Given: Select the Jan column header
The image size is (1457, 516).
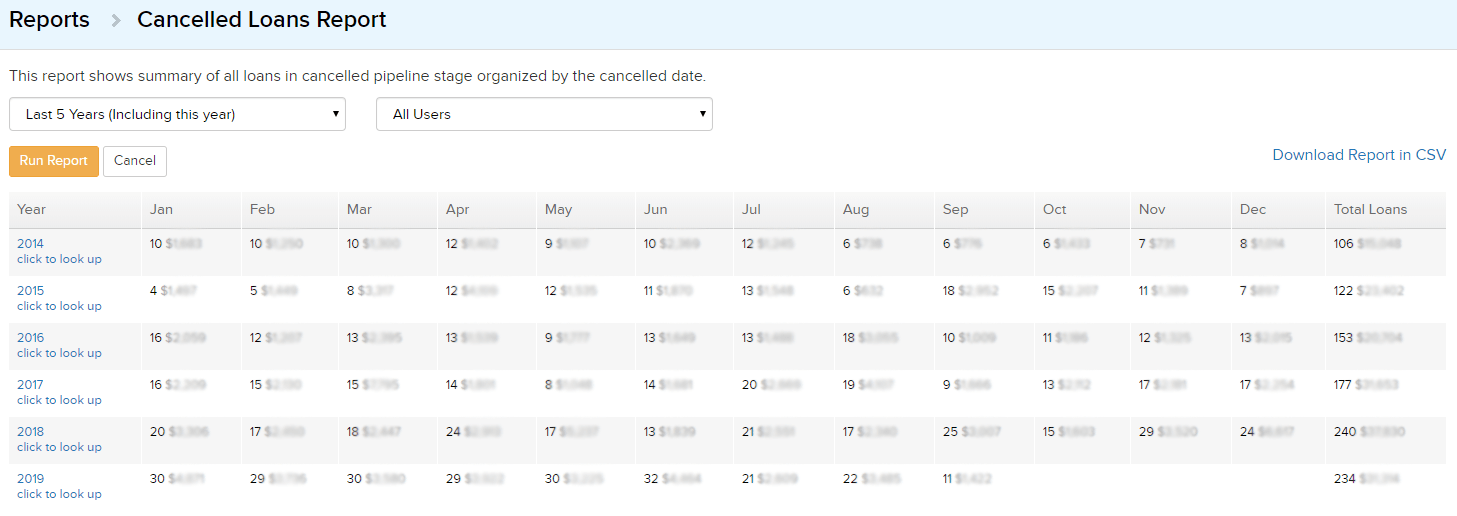Looking at the screenshot, I should 161,209.
